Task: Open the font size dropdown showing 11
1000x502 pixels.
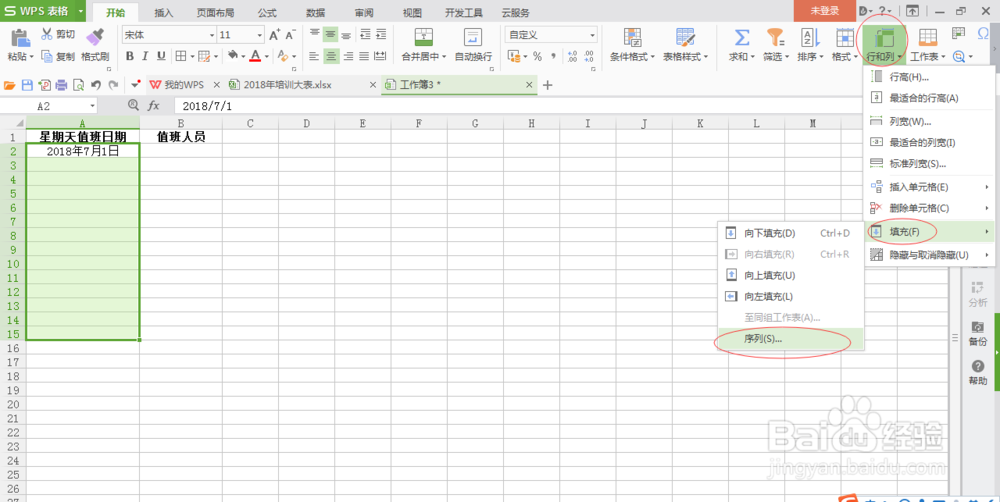Action: tap(241, 35)
